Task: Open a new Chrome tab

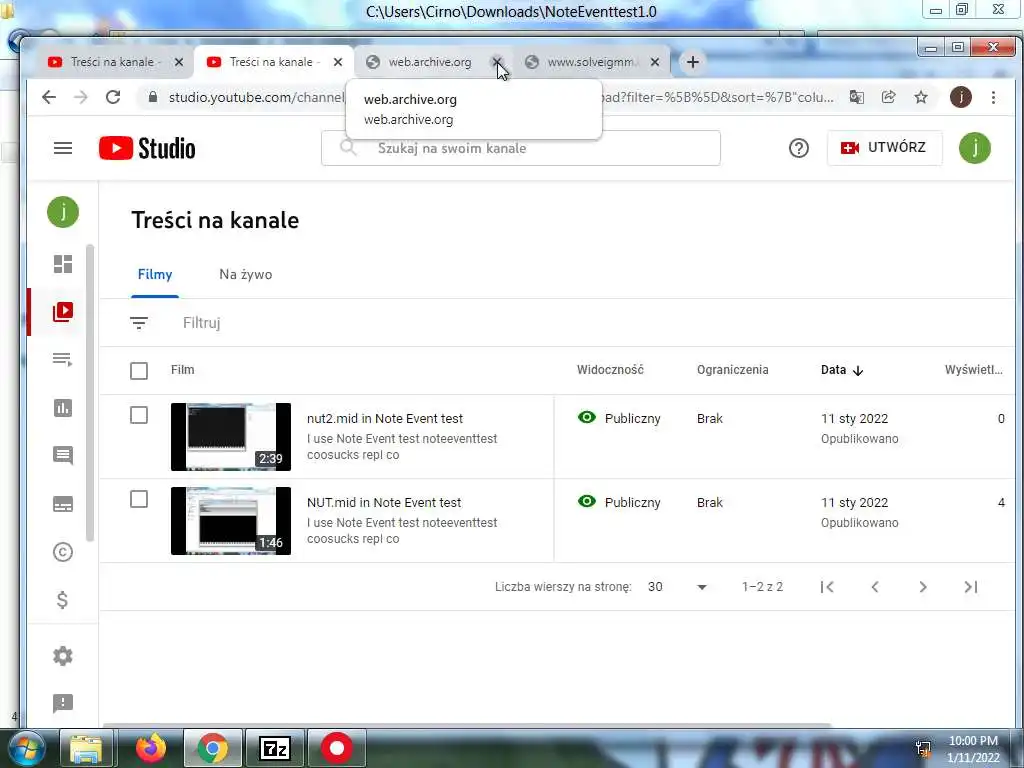Action: [693, 62]
